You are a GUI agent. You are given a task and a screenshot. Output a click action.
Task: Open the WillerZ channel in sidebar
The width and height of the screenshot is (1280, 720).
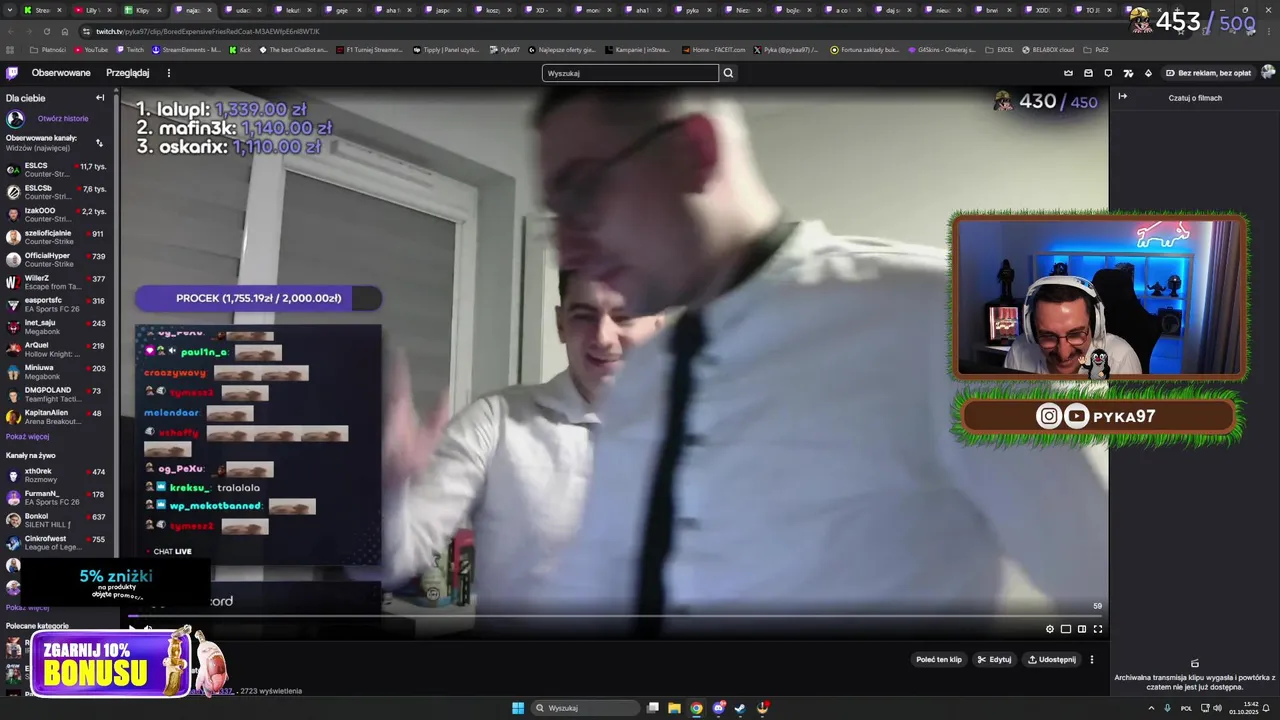tap(57, 282)
